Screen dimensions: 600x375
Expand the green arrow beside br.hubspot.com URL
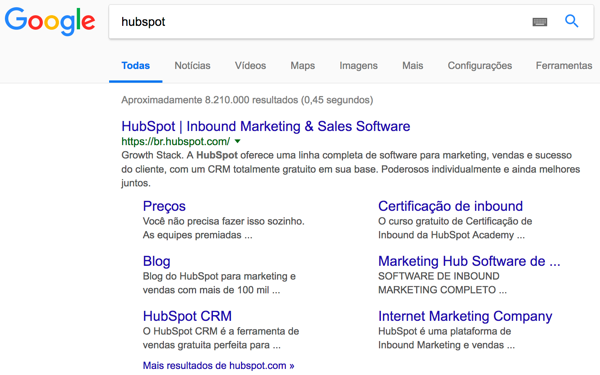click(238, 141)
